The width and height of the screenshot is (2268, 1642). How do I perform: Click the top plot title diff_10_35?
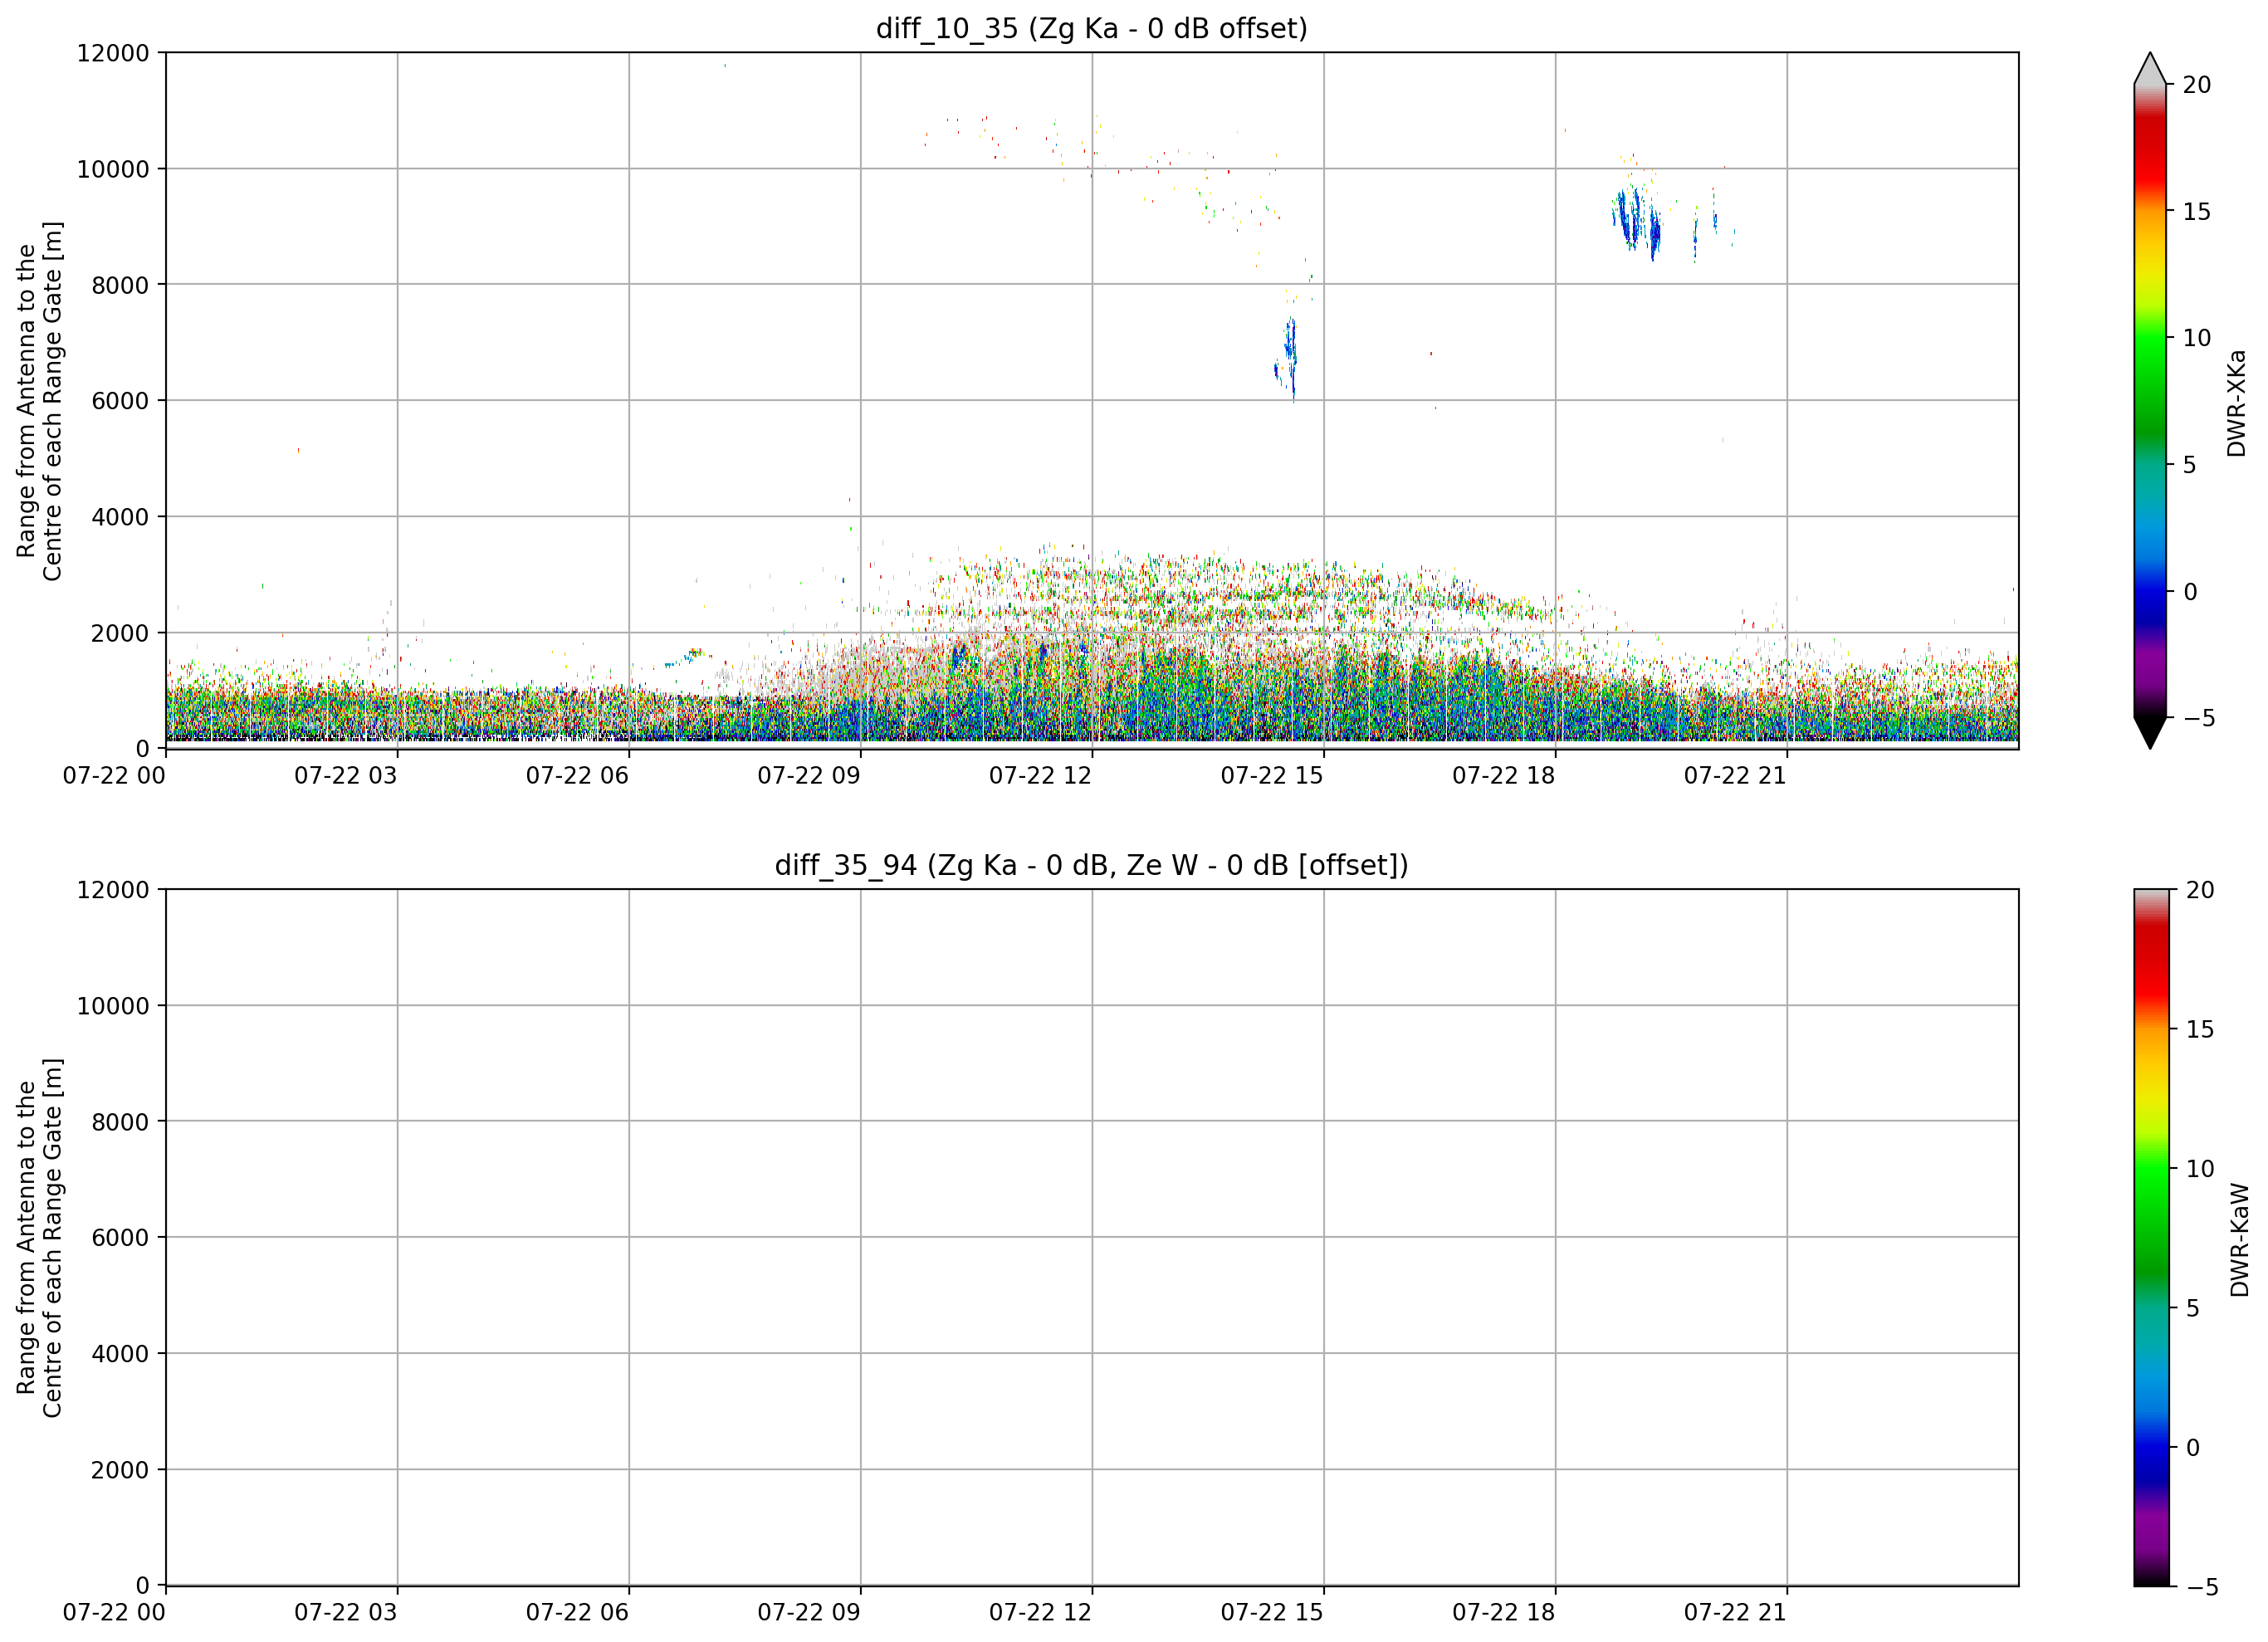(x=1091, y=28)
